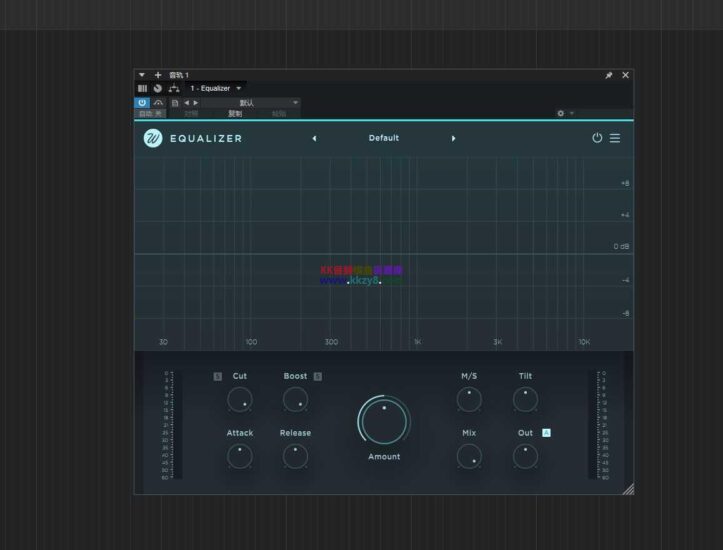The height and width of the screenshot is (550, 723).
Task: Open the plugin settings gear
Action: click(x=561, y=113)
